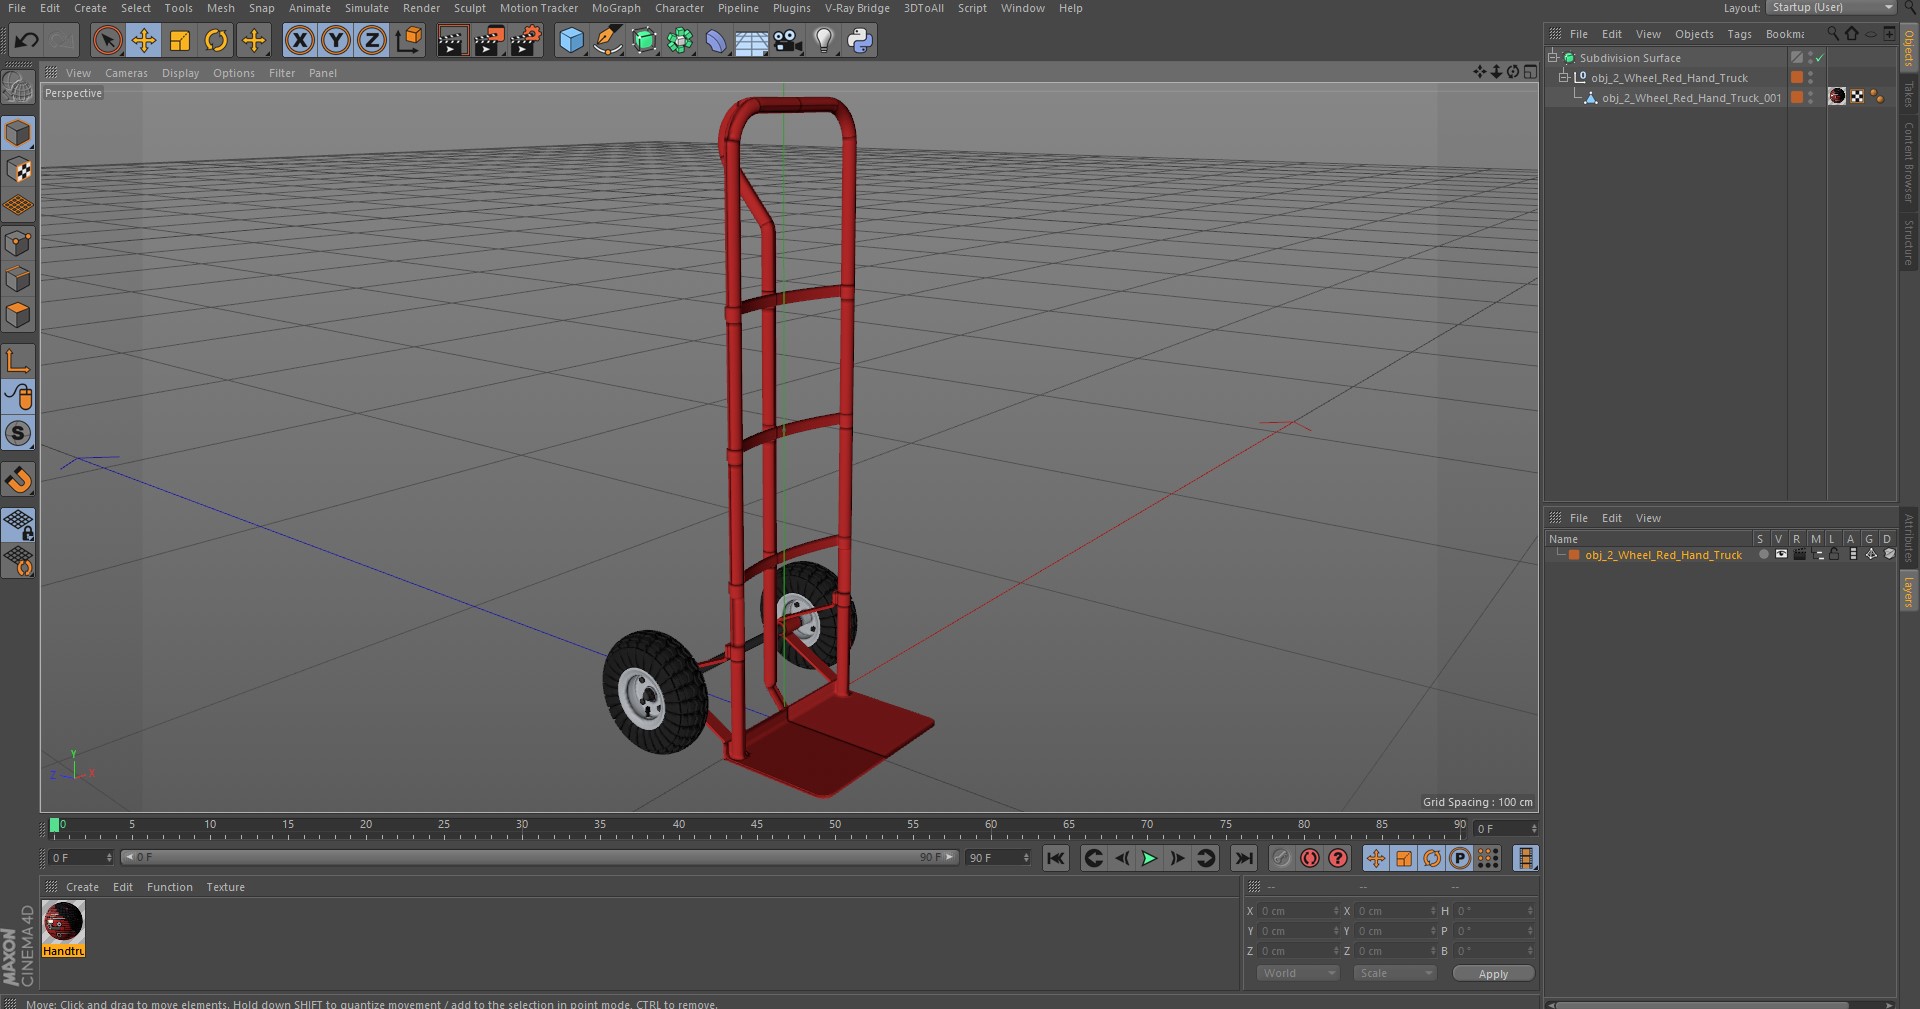Open the Array modeling objects icon
1920x1009 pixels.
coord(680,41)
